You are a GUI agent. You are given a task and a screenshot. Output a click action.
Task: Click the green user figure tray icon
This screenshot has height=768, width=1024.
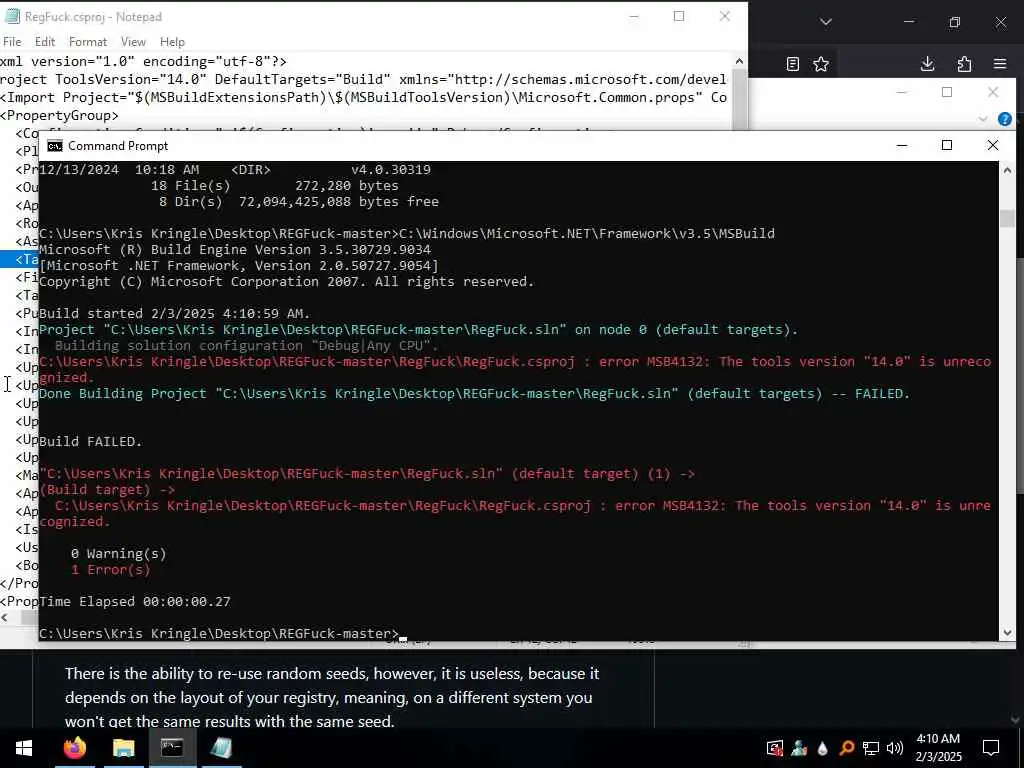[799, 748]
